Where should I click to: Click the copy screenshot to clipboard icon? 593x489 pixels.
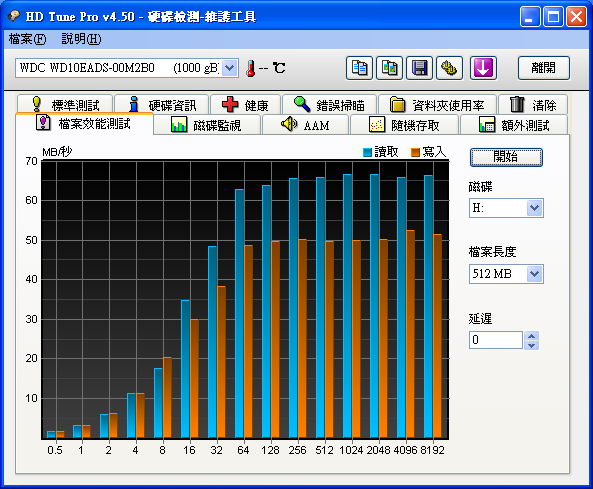coord(389,68)
